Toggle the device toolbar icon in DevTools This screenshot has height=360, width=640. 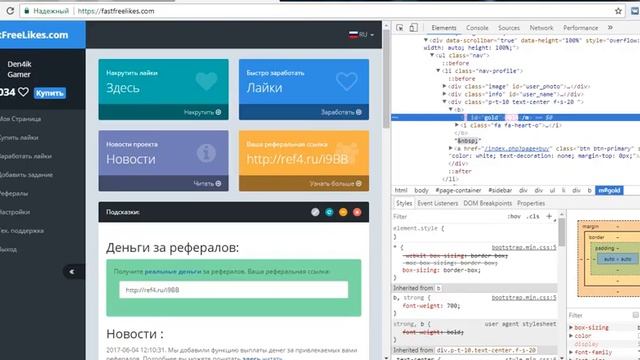point(413,27)
